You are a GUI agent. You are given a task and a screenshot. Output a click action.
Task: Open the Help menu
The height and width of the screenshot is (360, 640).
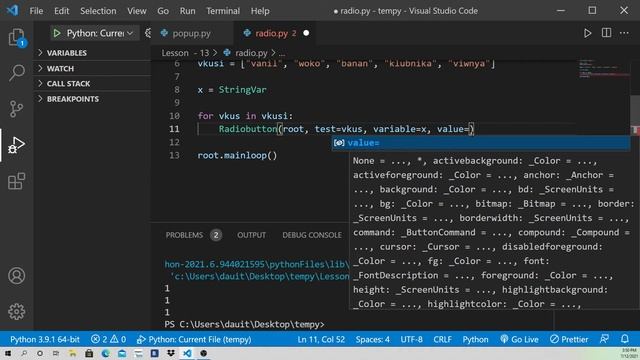click(x=260, y=11)
